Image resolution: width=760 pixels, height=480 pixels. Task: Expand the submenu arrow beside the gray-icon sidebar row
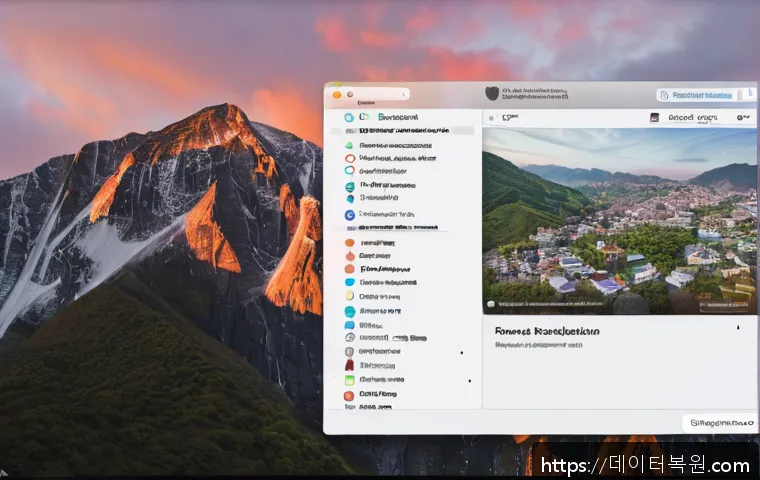(x=461, y=352)
